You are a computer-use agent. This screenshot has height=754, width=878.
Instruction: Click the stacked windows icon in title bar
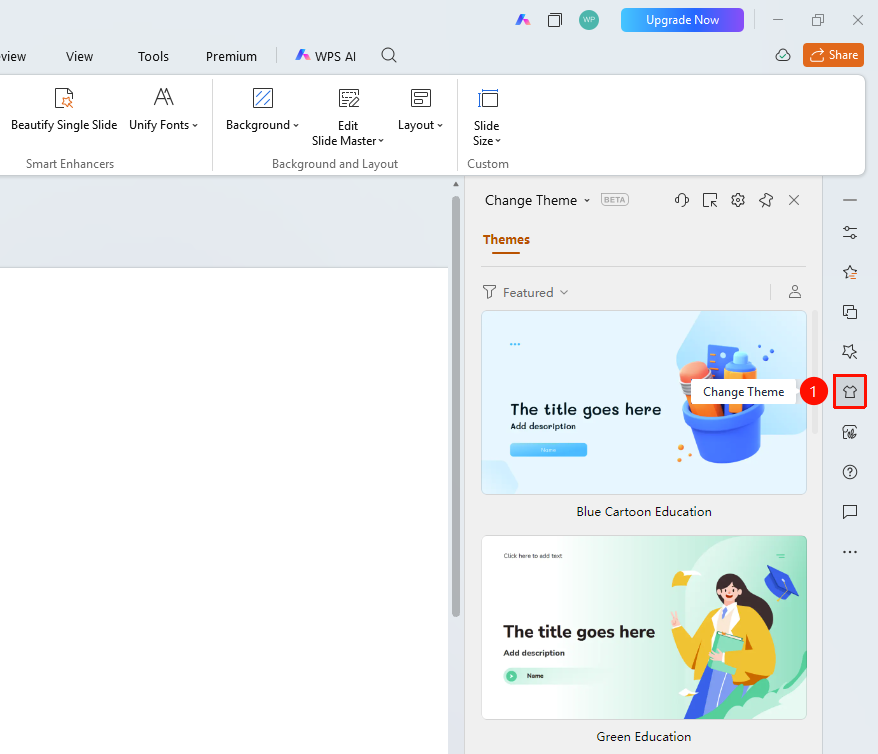(x=555, y=20)
